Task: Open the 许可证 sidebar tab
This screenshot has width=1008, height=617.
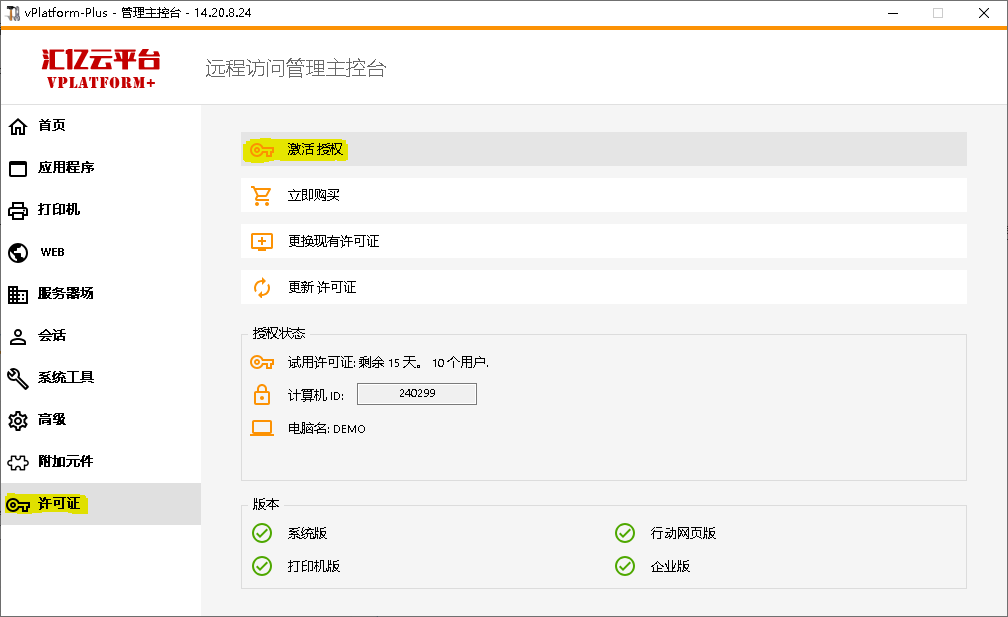Action: (x=59, y=504)
